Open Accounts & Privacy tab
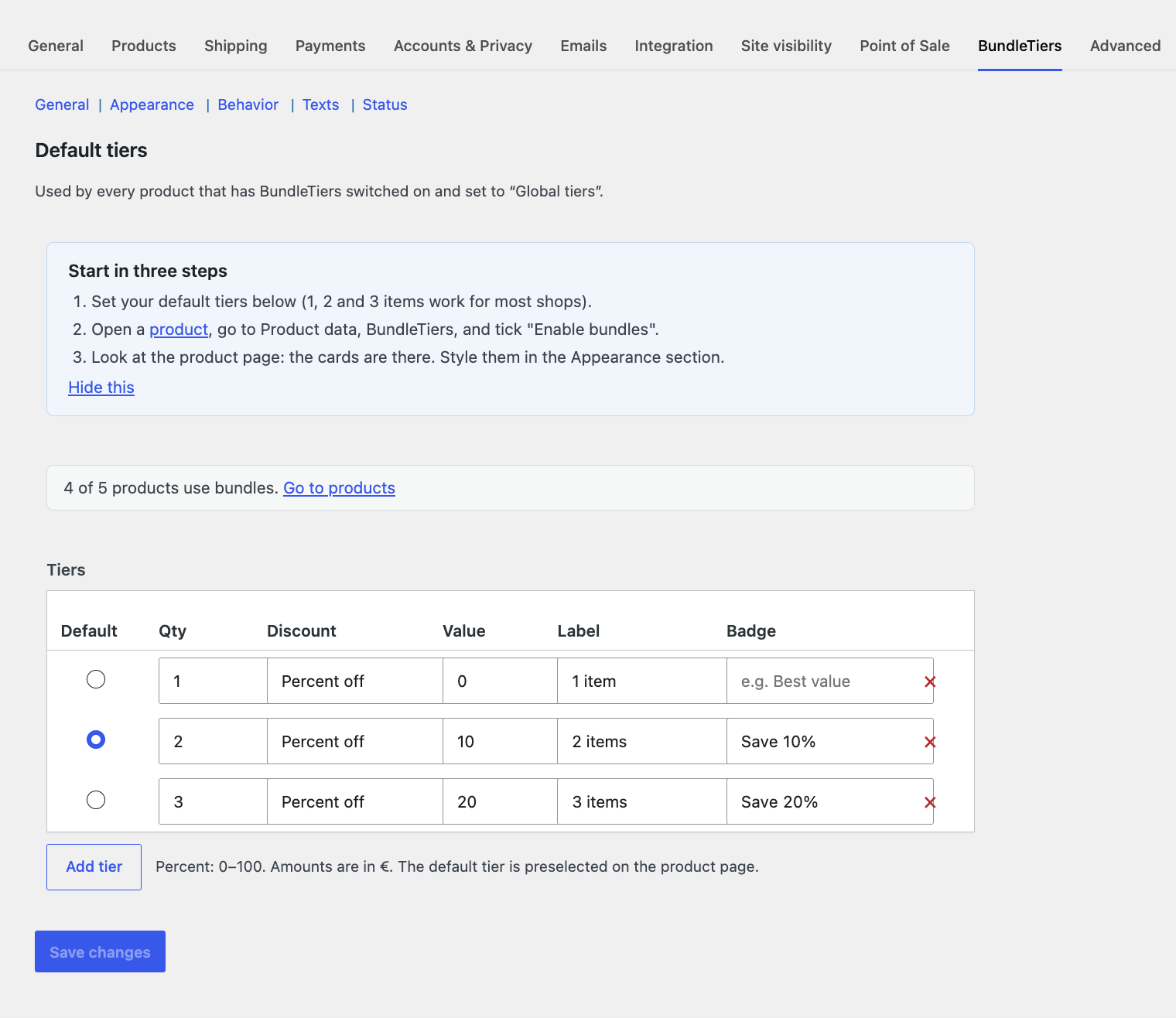Screen dimensions: 1176x1018 click(x=463, y=46)
